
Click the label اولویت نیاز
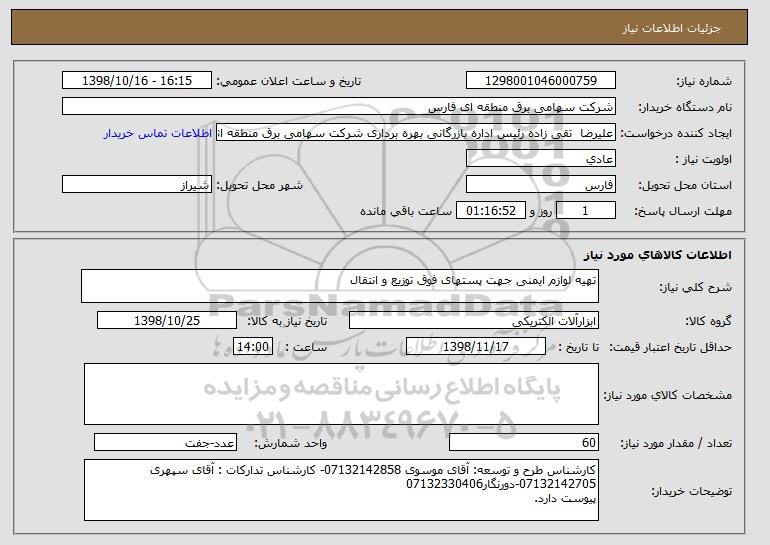703,160
